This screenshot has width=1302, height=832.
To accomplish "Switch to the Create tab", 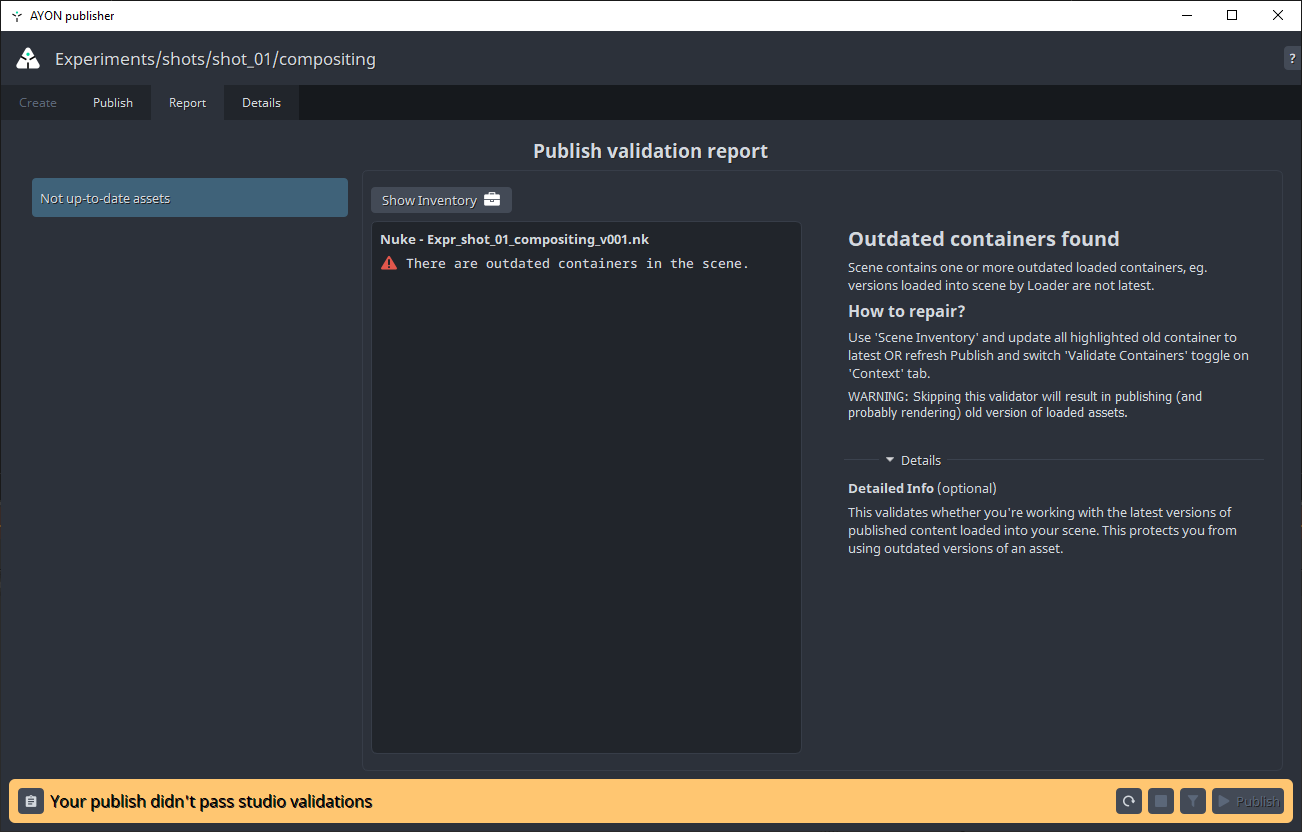I will 38,103.
